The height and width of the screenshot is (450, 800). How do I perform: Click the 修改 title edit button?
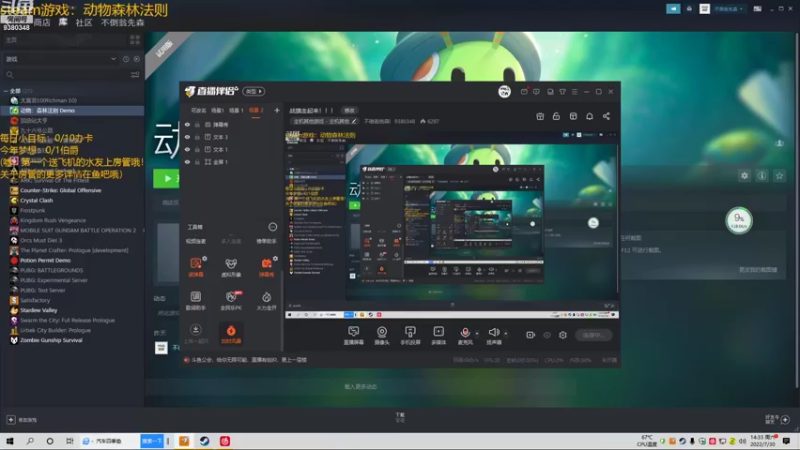click(x=349, y=110)
